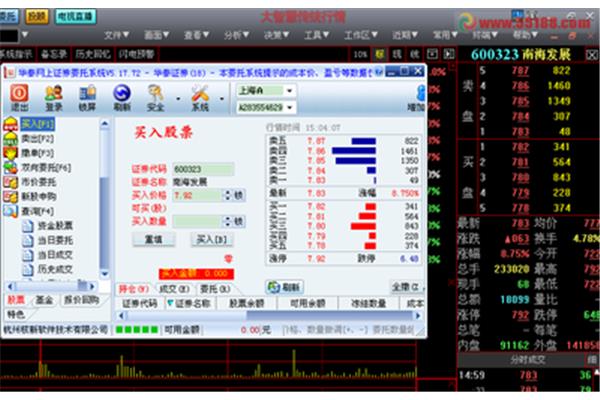Click the 备忘录 tab in main window
The image size is (600, 400).
(x=55, y=54)
